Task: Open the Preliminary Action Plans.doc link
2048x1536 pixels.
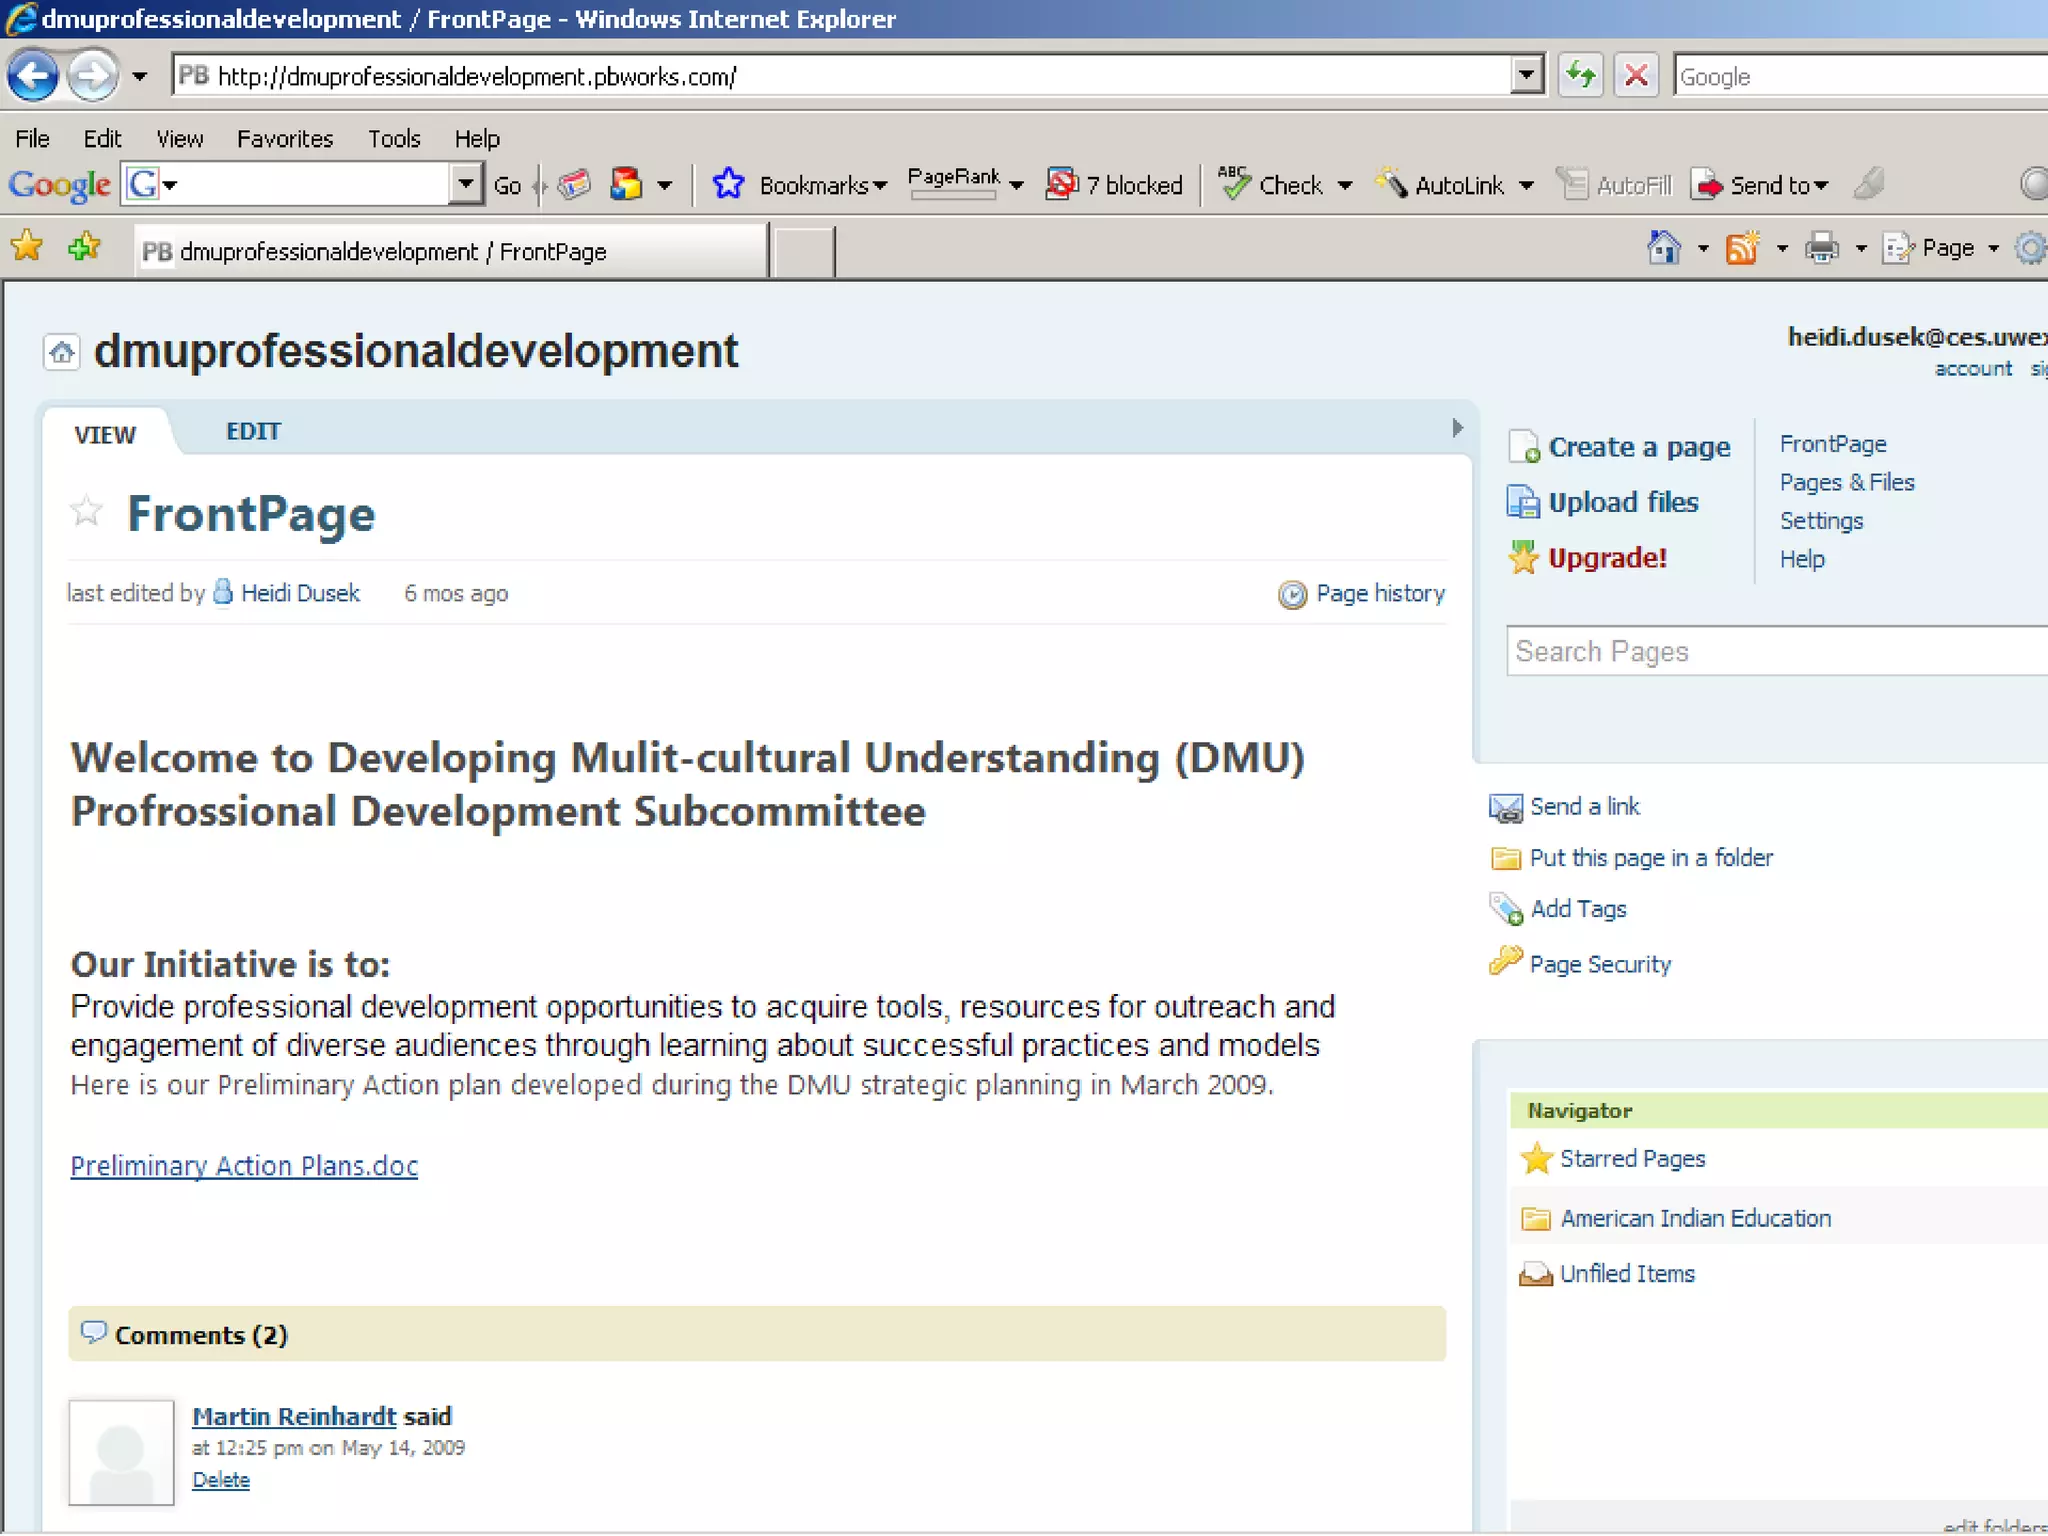Action: click(x=244, y=1166)
